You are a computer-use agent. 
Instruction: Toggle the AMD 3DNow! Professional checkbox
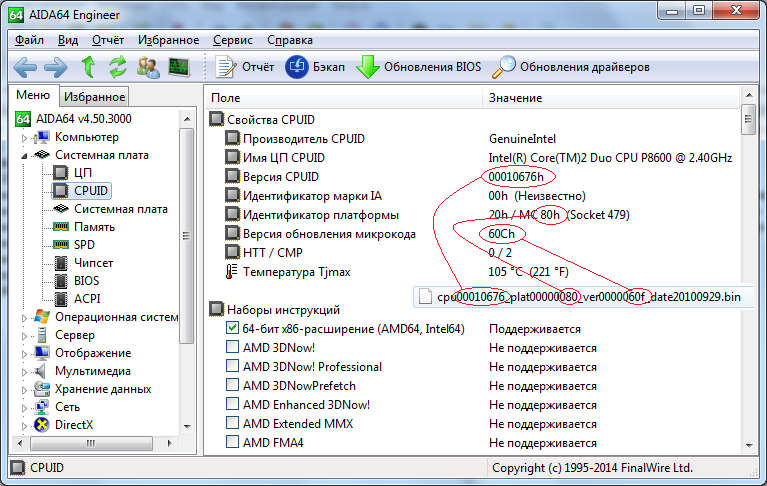pyautogui.click(x=232, y=366)
